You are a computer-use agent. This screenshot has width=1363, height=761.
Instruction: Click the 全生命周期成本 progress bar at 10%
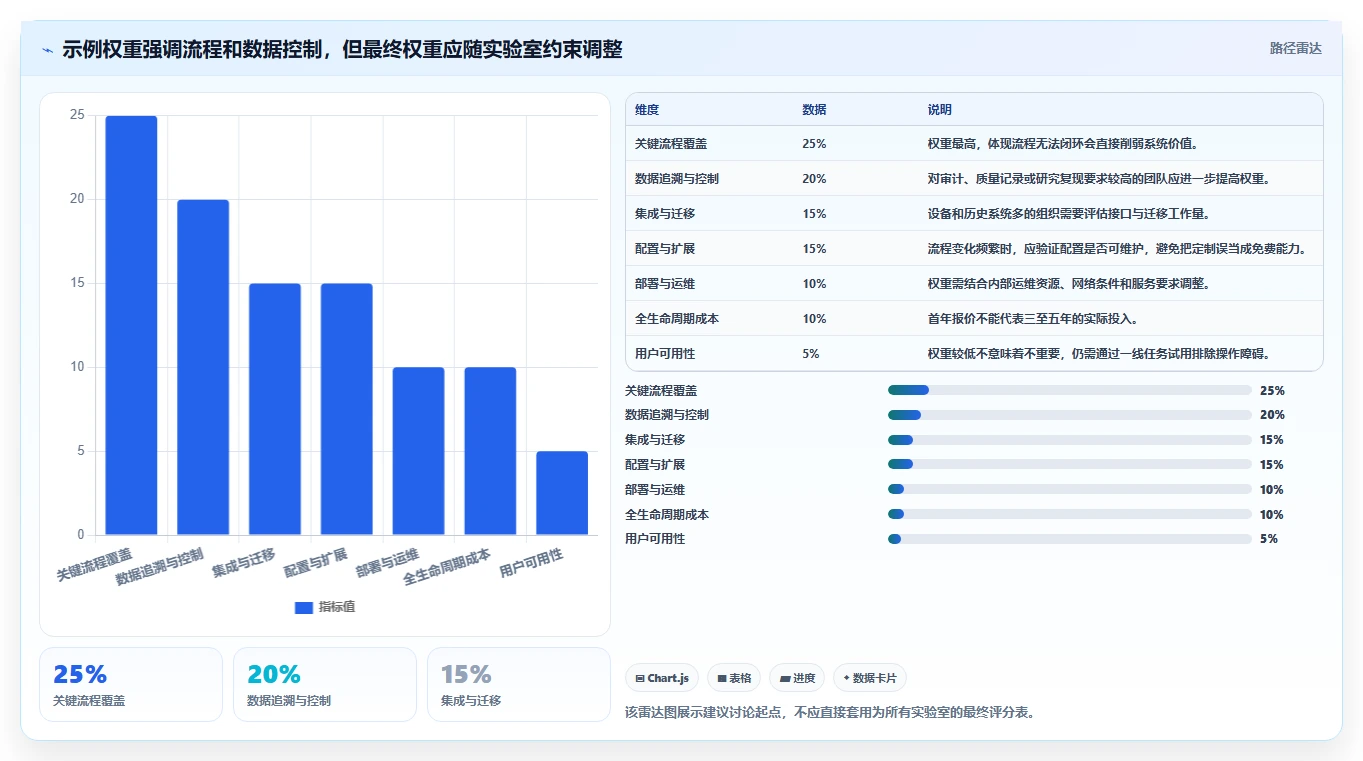(1070, 514)
